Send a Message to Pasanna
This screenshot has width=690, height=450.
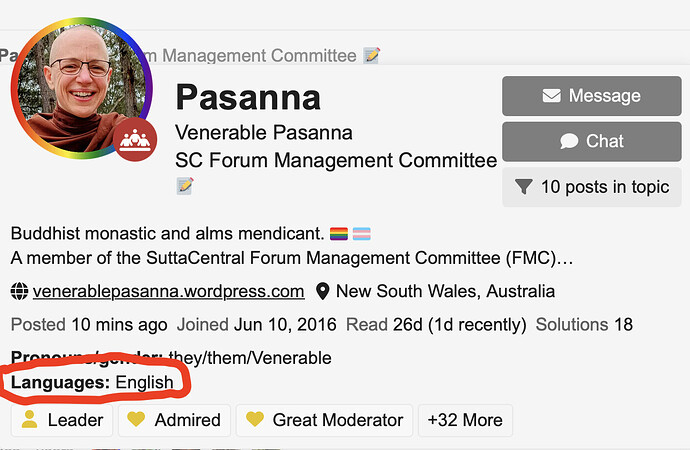[x=592, y=96]
